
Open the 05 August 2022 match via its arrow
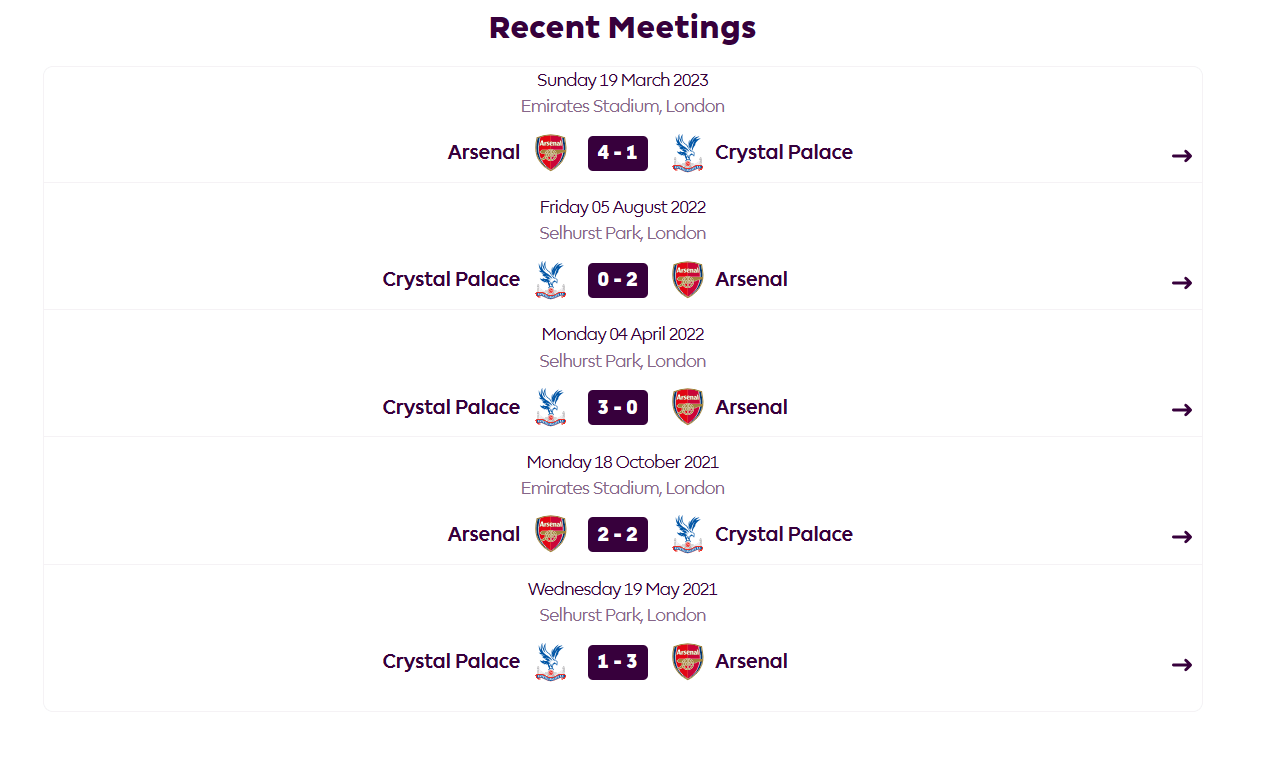1182,282
